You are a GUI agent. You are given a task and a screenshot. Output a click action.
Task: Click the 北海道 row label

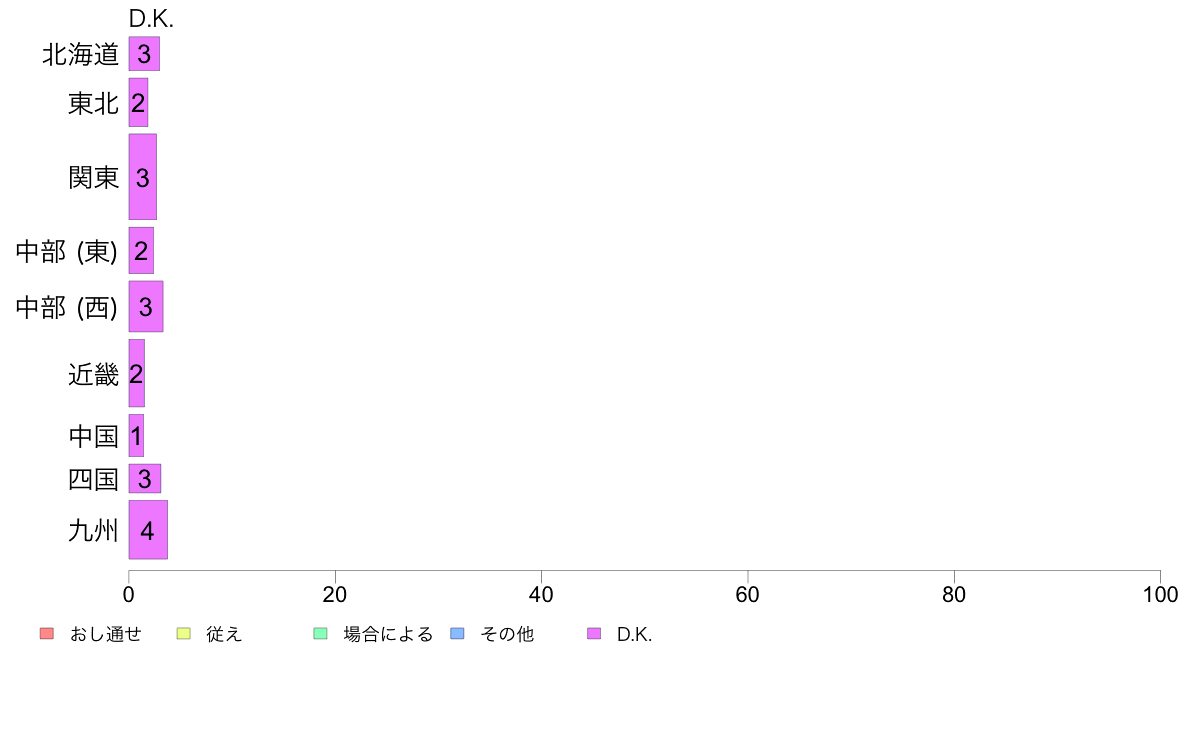[x=80, y=55]
